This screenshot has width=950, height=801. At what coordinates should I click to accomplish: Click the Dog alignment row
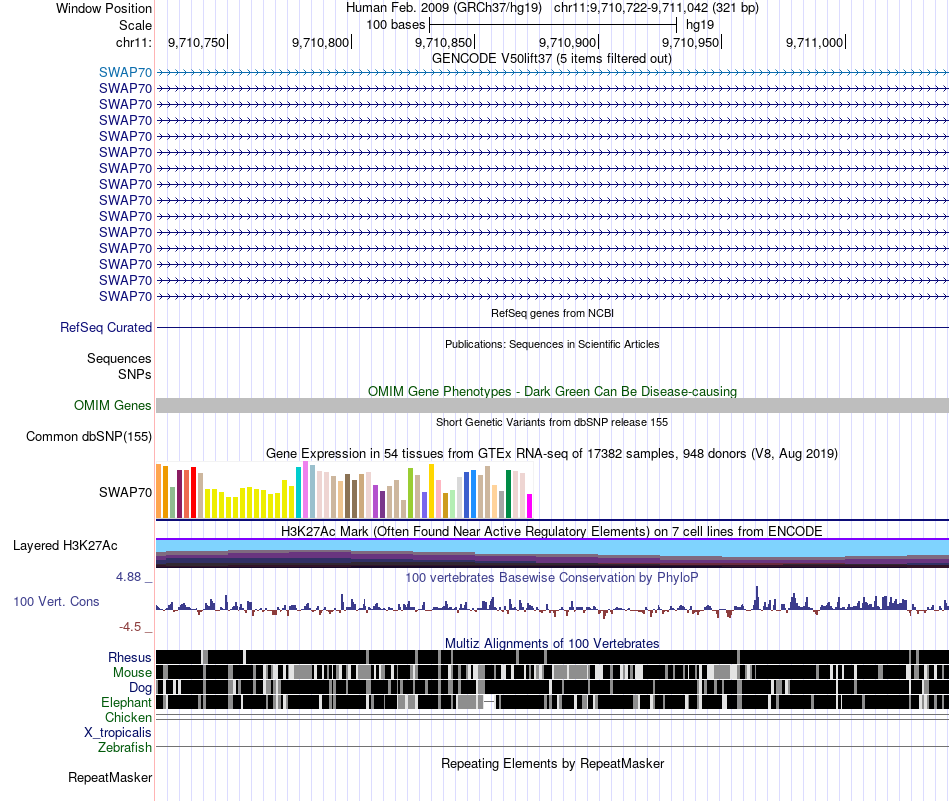(552, 687)
